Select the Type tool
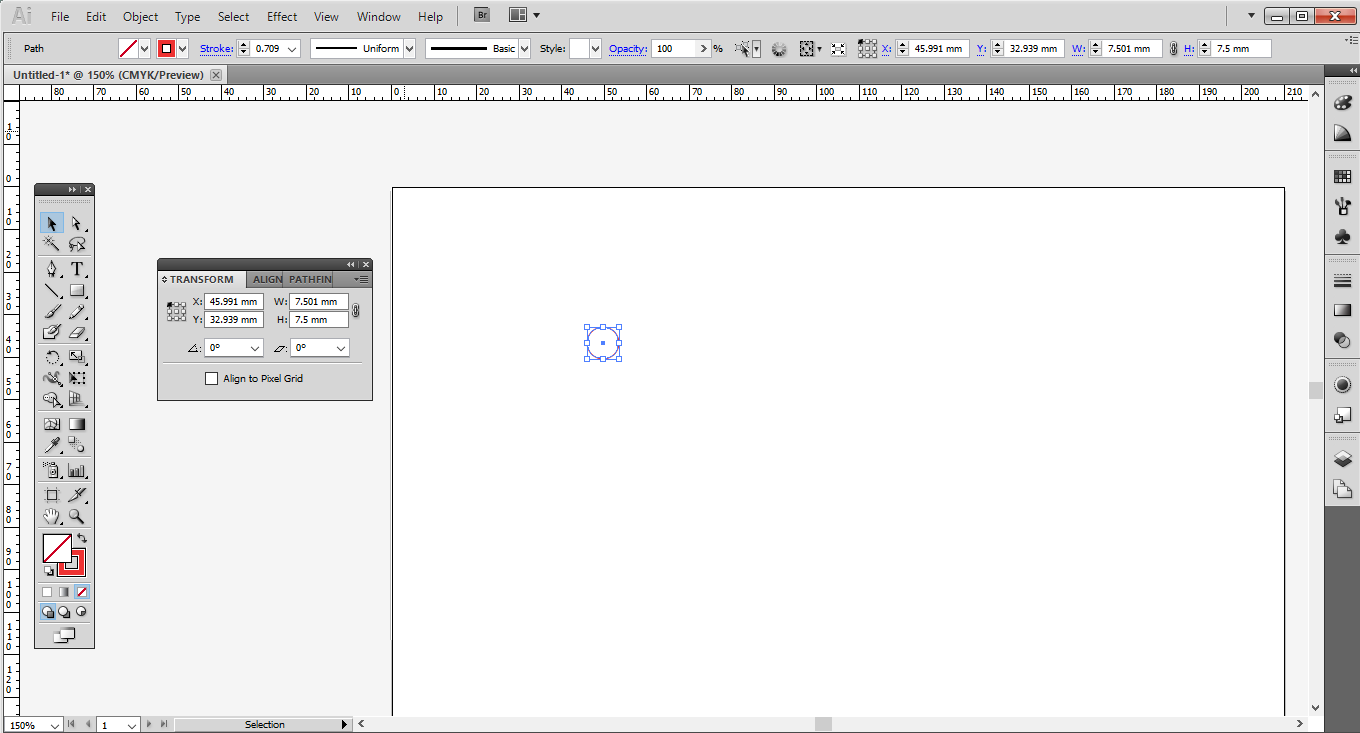The width and height of the screenshot is (1360, 733). (x=79, y=268)
